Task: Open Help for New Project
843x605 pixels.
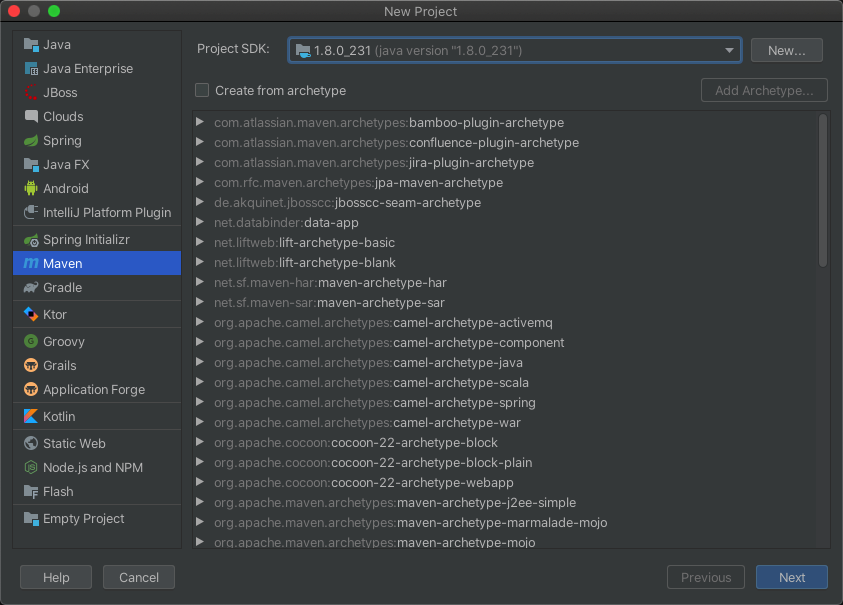Action: click(56, 577)
